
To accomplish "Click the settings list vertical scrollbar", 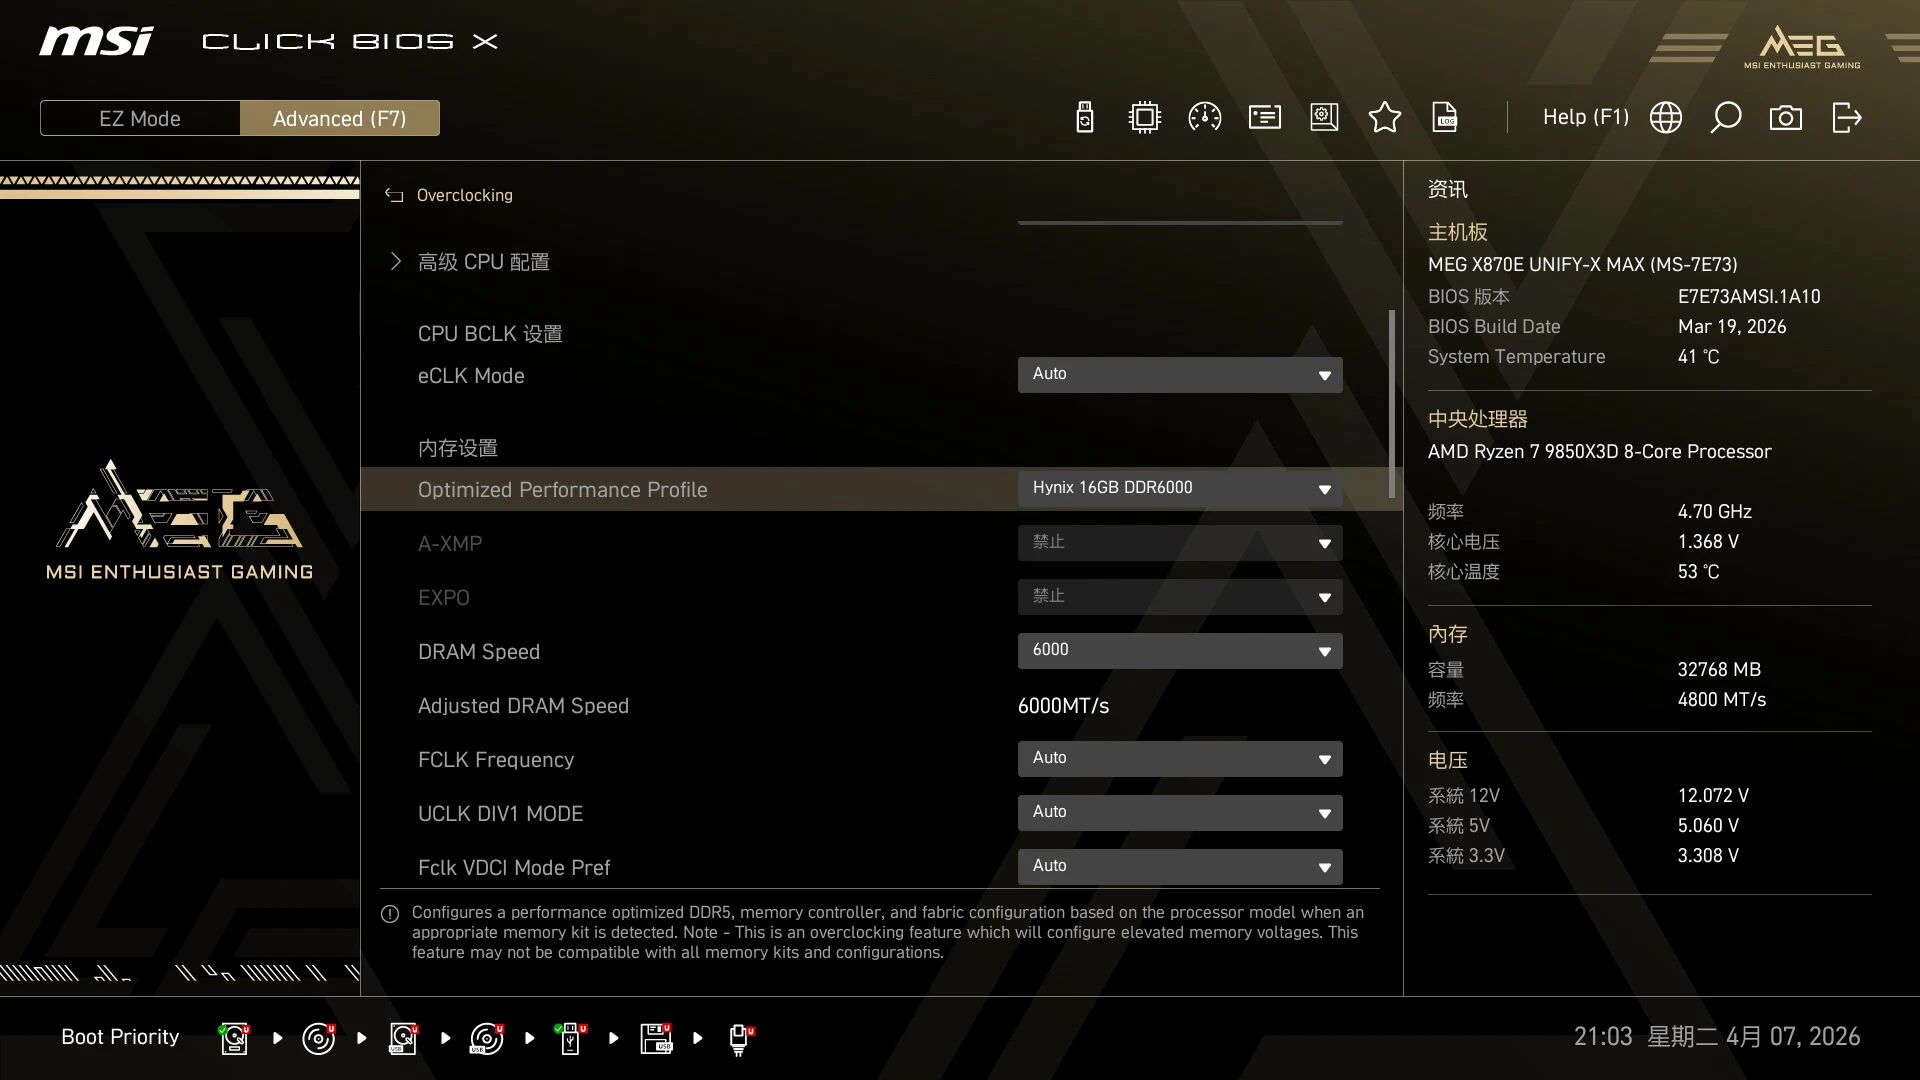I will pyautogui.click(x=1391, y=403).
